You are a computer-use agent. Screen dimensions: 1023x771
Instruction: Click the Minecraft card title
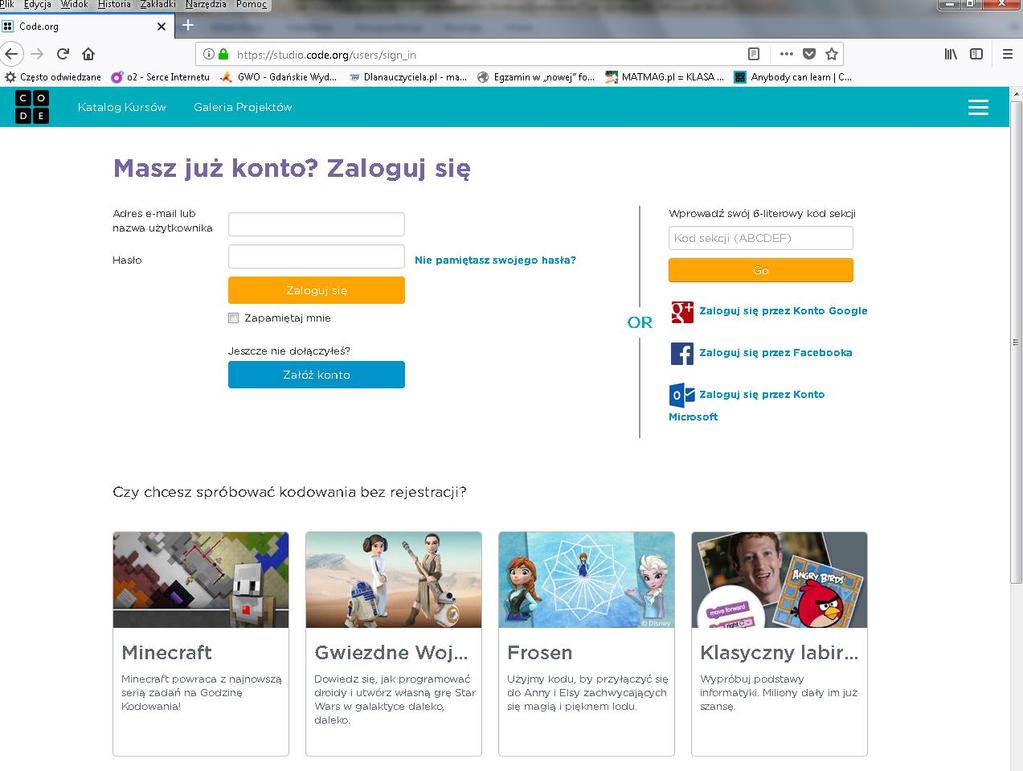166,652
